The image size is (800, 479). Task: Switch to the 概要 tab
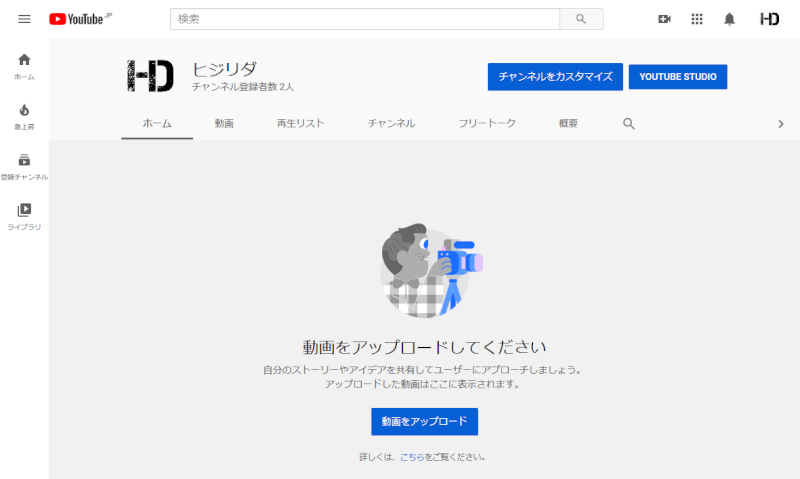click(x=568, y=123)
